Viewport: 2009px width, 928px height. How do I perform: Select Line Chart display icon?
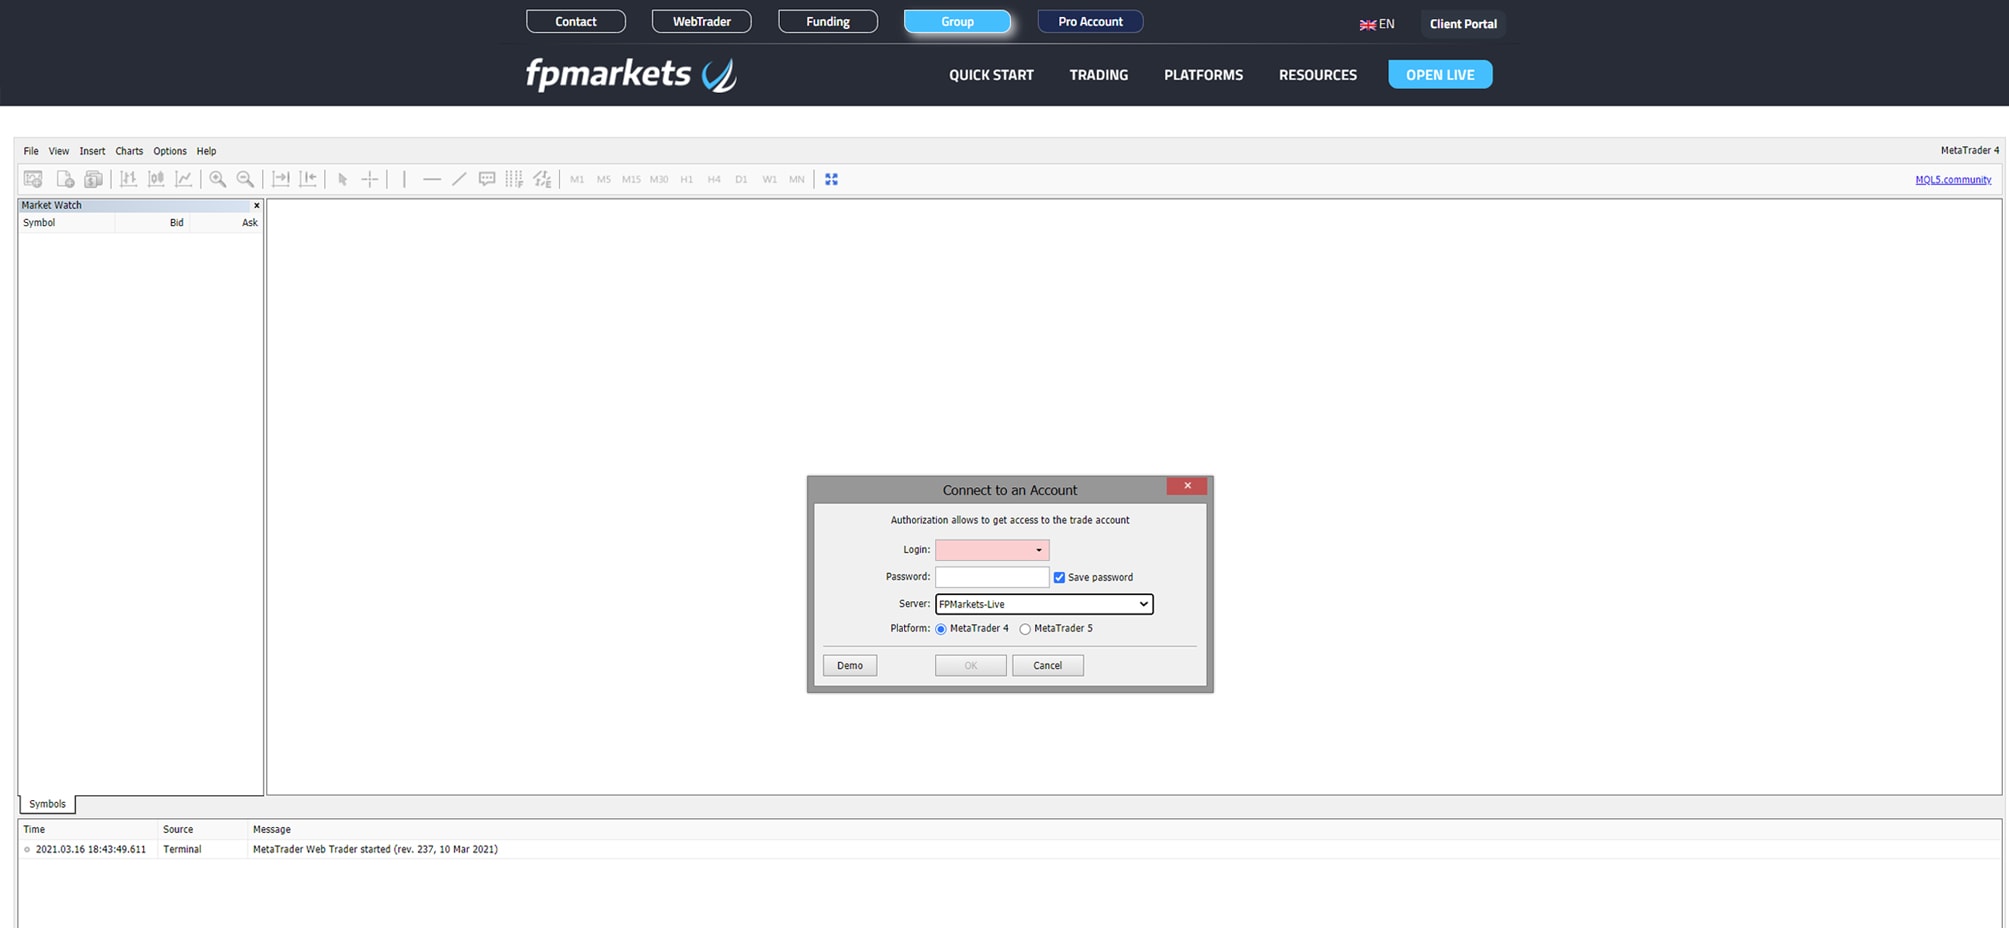pyautogui.click(x=184, y=179)
